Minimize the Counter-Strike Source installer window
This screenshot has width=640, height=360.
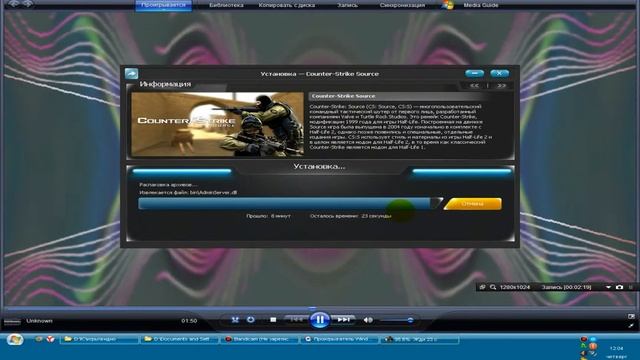coord(475,73)
